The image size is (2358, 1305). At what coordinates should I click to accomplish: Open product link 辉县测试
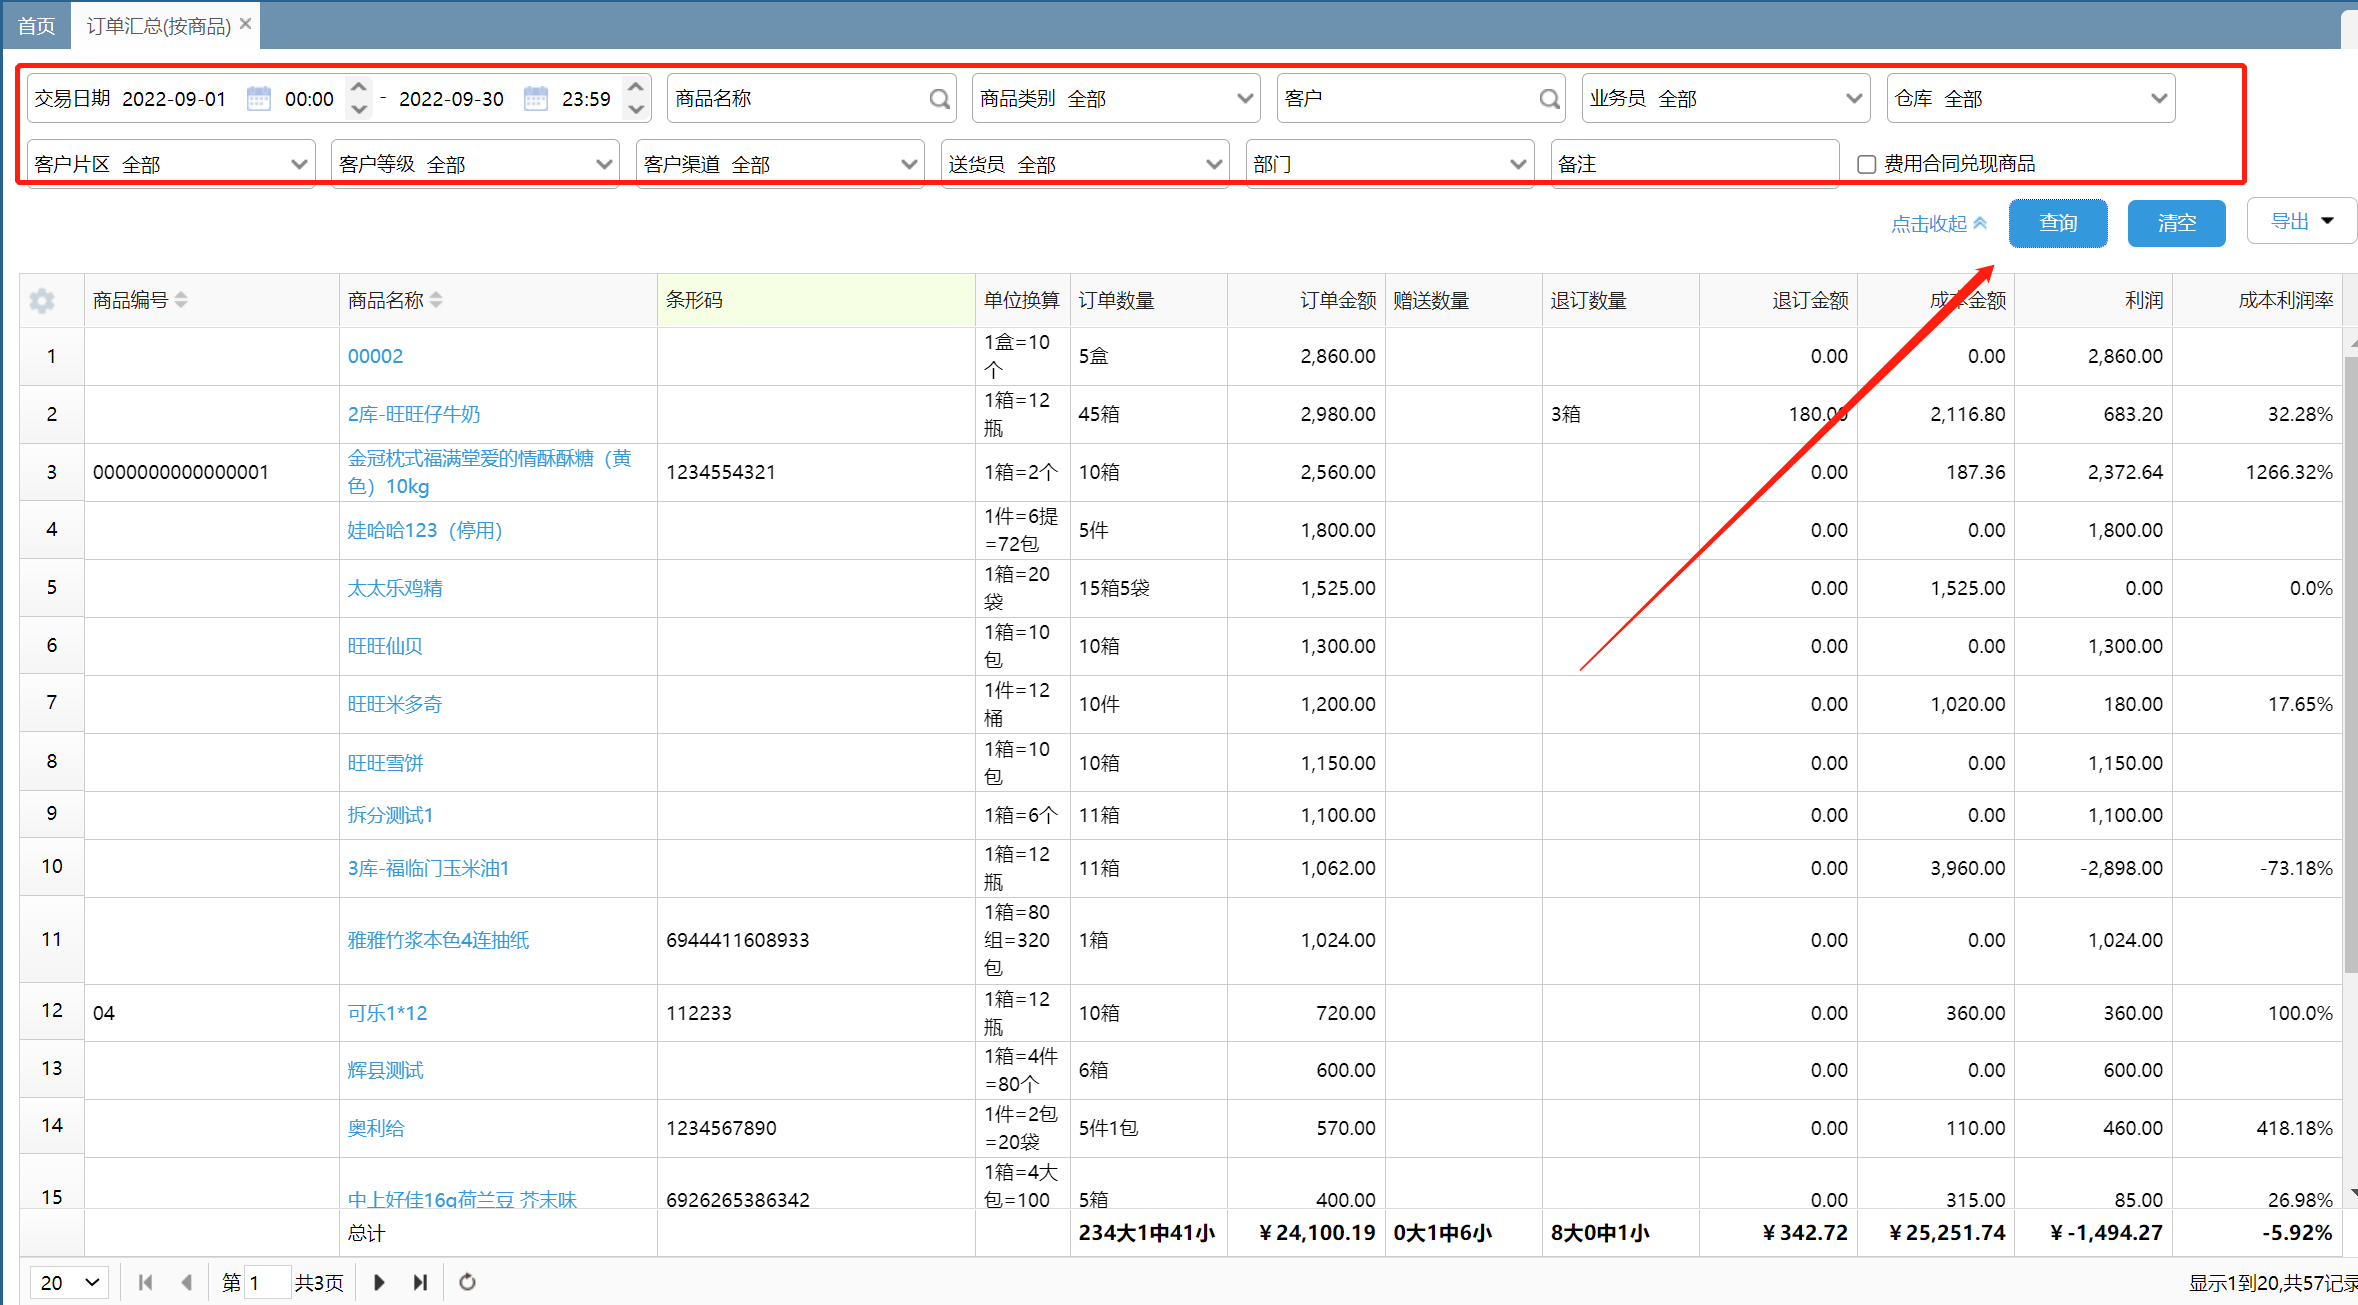point(385,1070)
